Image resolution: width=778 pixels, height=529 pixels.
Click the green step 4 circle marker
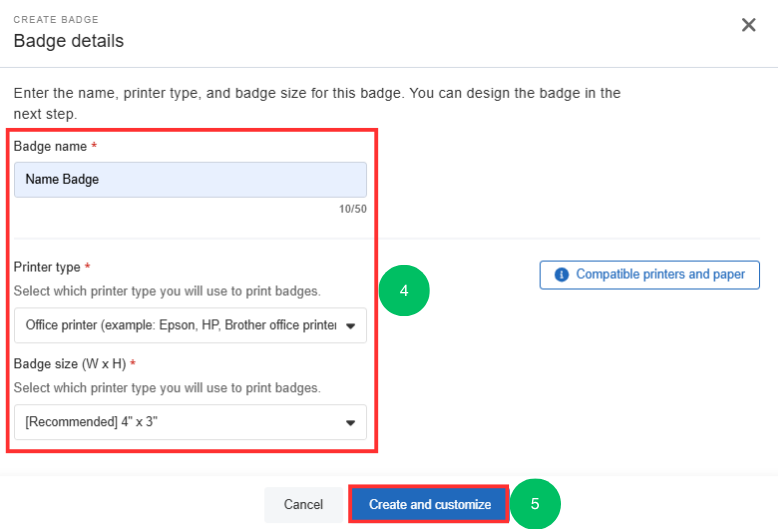(x=404, y=290)
